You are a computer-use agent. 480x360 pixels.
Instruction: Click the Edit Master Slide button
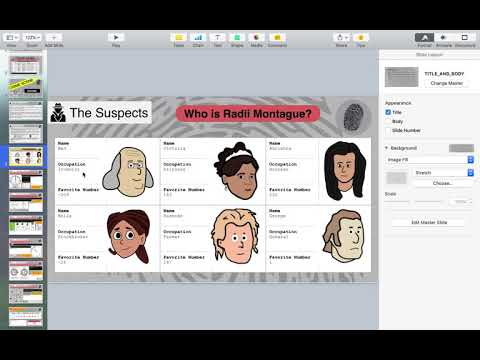click(x=429, y=222)
